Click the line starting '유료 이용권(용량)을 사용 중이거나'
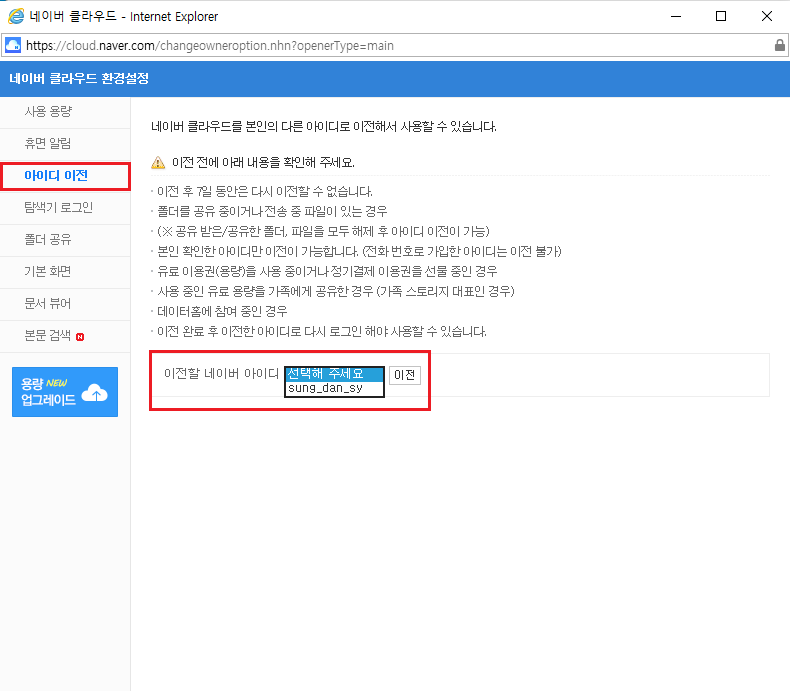The width and height of the screenshot is (790, 691). (327, 271)
